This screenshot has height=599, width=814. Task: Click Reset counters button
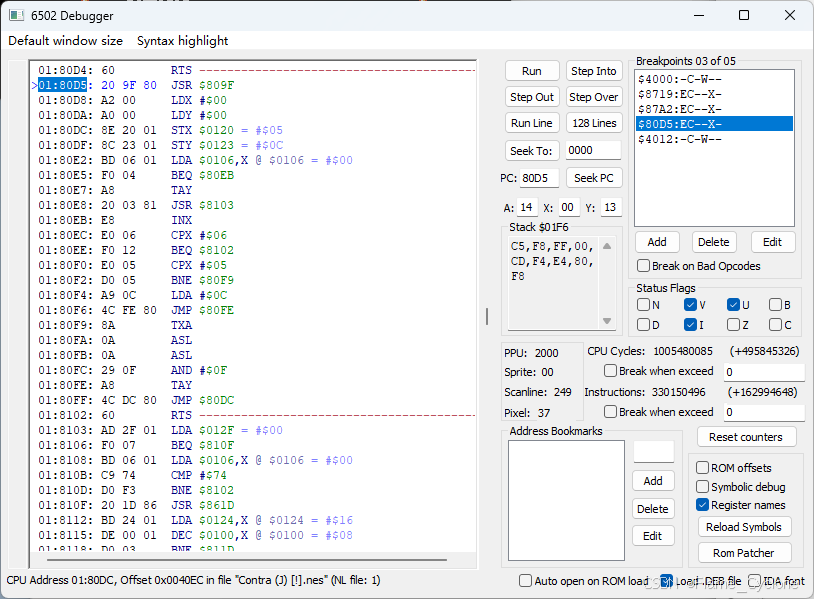pos(746,437)
